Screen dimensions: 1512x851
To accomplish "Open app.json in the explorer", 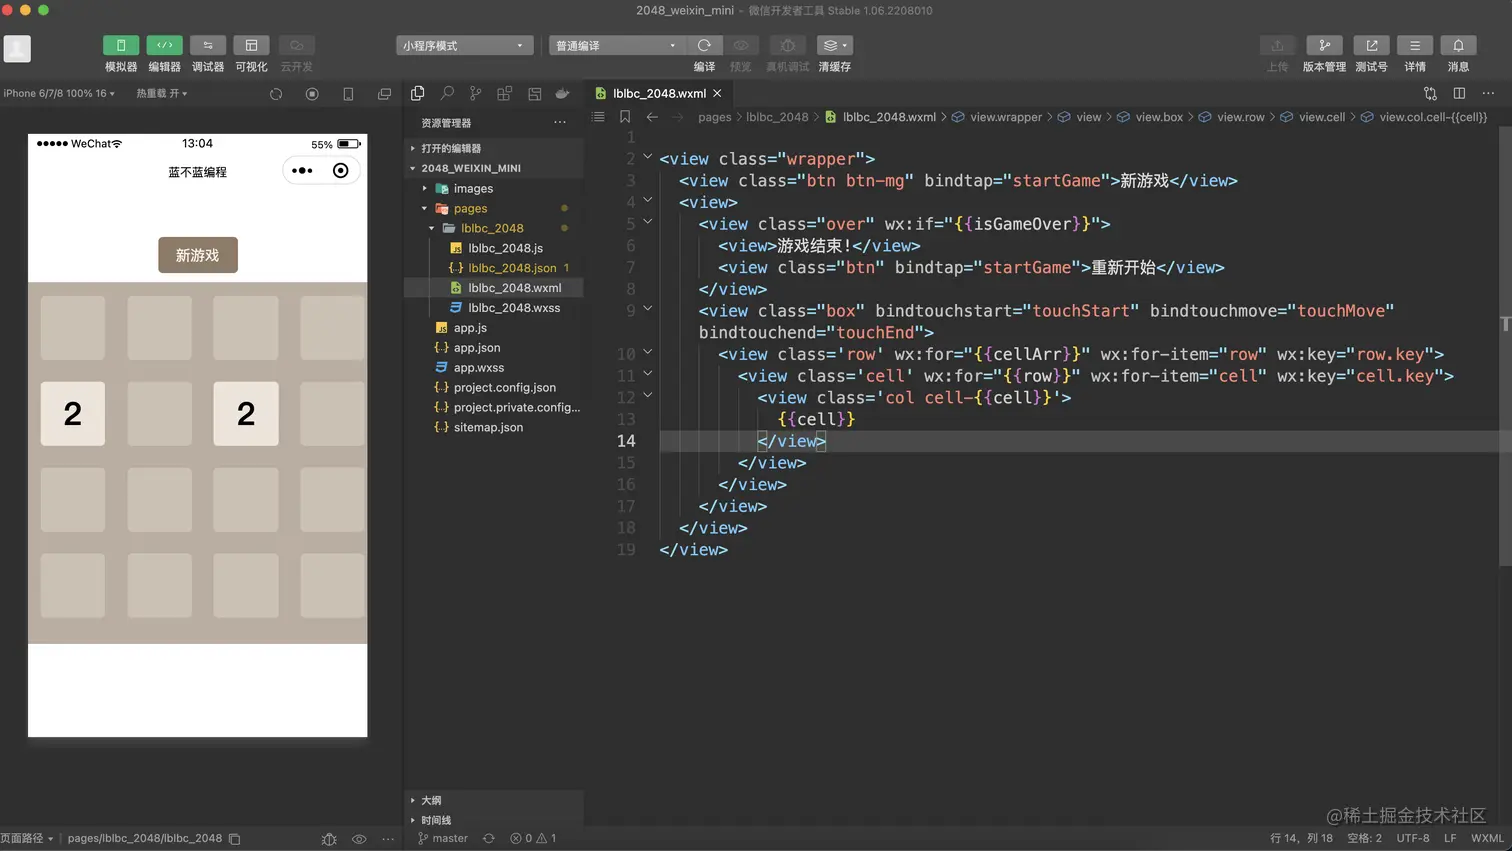I will (494, 348).
